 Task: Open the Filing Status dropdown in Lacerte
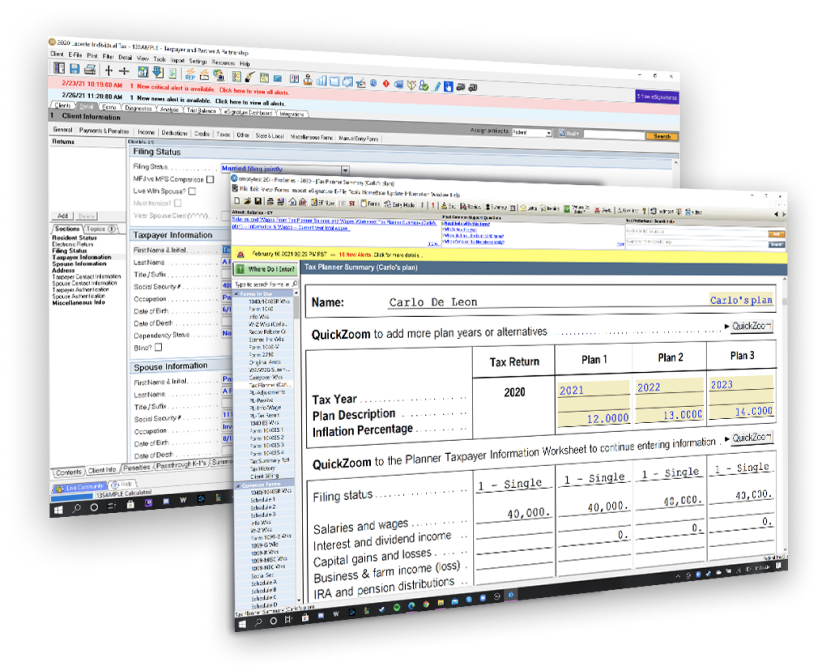(345, 170)
